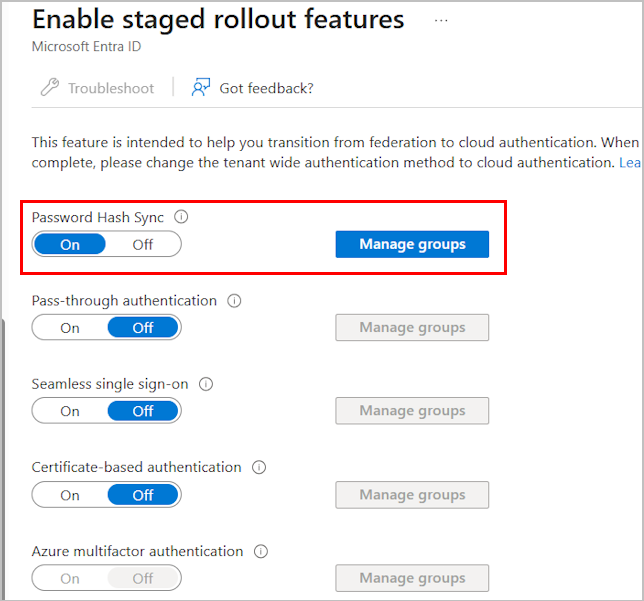Select Off for Pass-through authentication
Viewport: 644px width, 601px height.
[143, 328]
